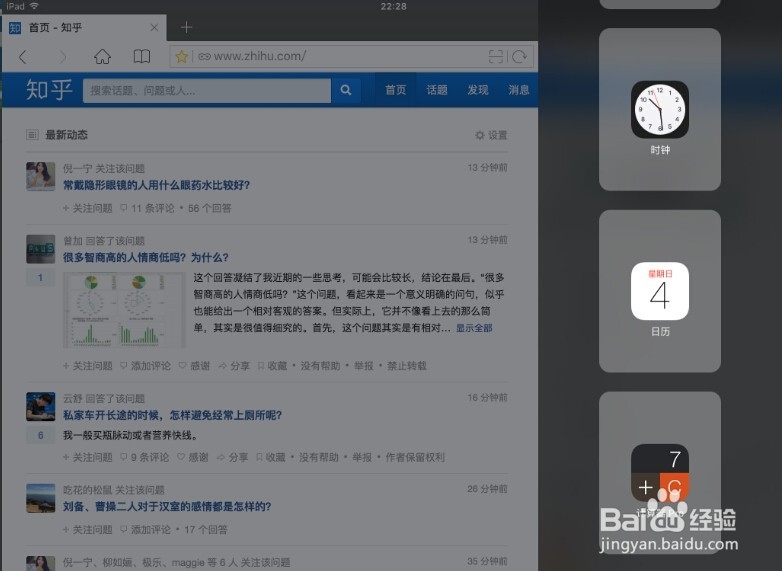Image resolution: width=782 pixels, height=571 pixels.
Task: Open 倪一宁's avatar in first feed item
Action: 40,176
